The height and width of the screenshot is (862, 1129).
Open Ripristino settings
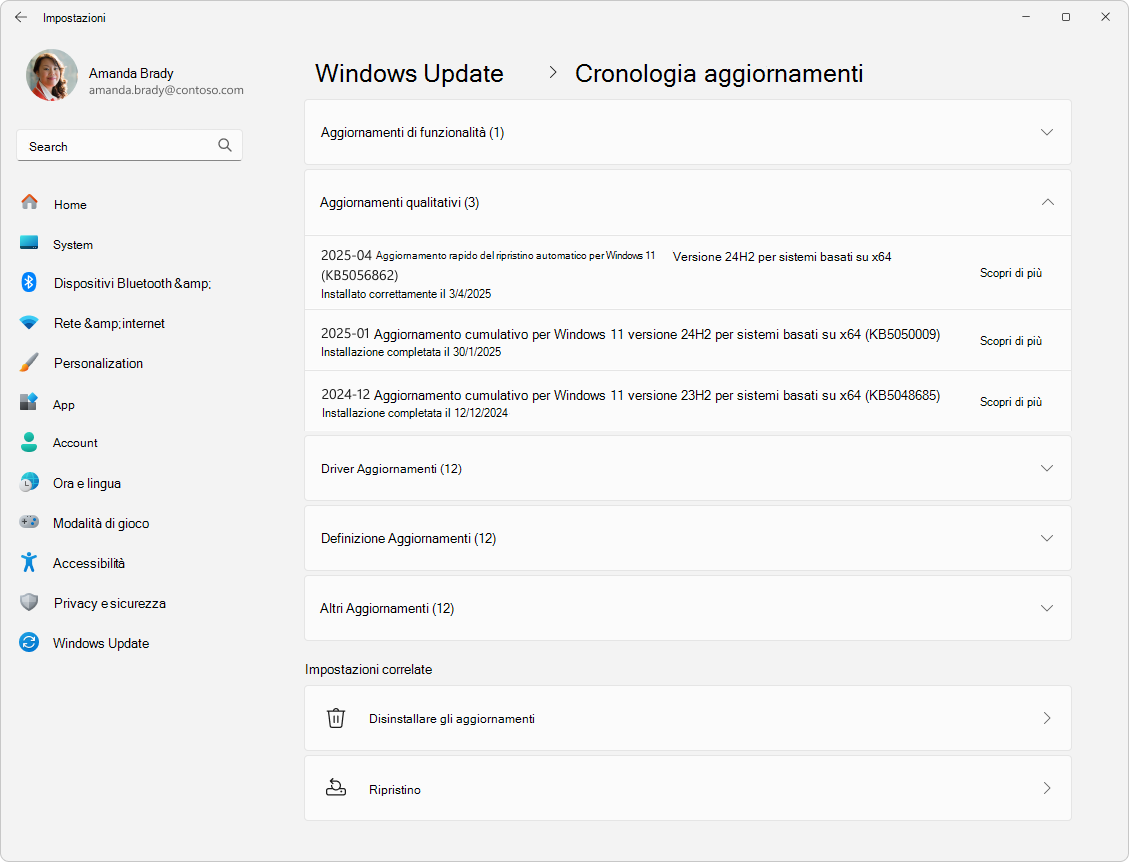pyautogui.click(x=688, y=788)
